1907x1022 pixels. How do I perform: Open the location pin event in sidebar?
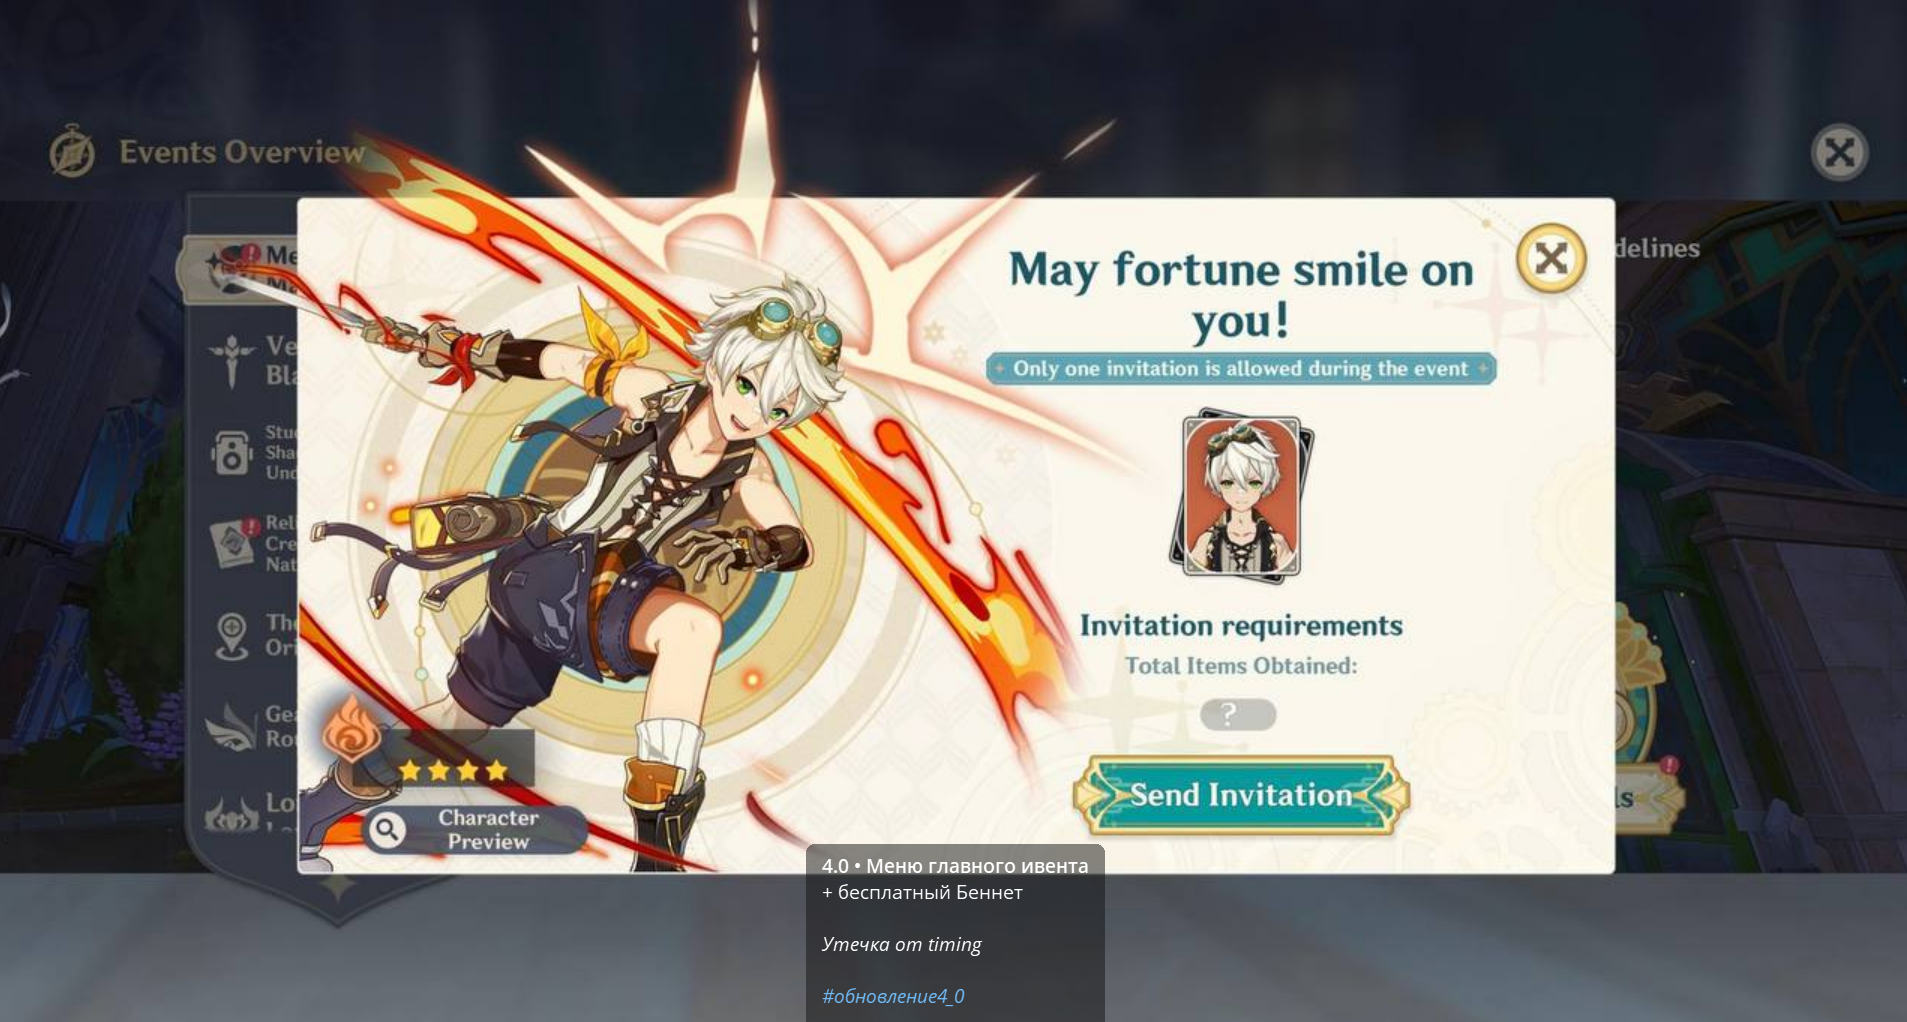coord(232,636)
